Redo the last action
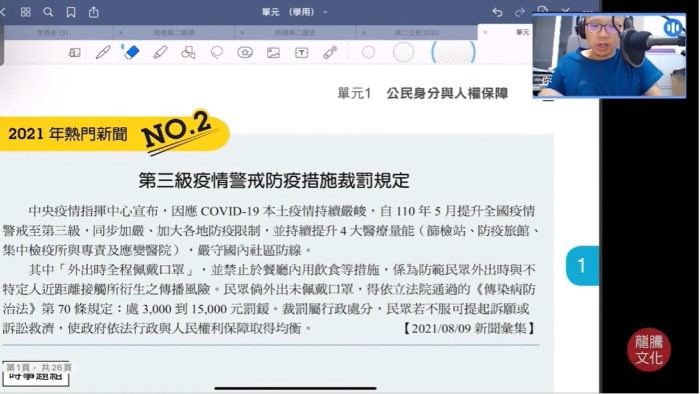The height and width of the screenshot is (394, 700). point(519,12)
